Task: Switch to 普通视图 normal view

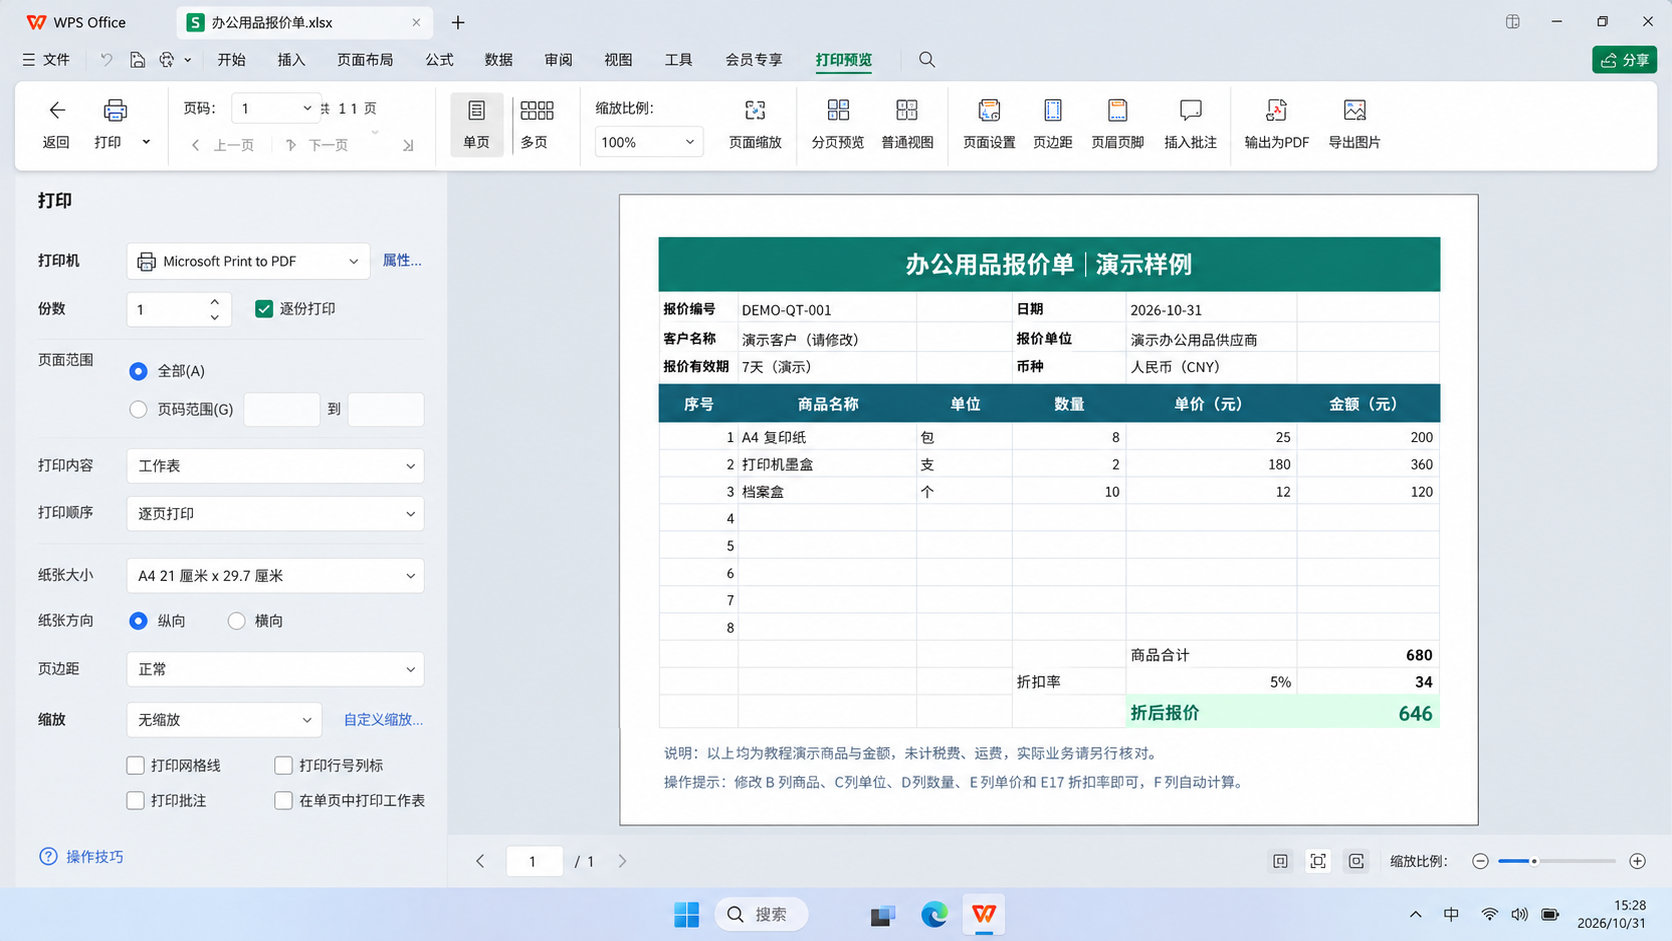Action: tap(907, 124)
